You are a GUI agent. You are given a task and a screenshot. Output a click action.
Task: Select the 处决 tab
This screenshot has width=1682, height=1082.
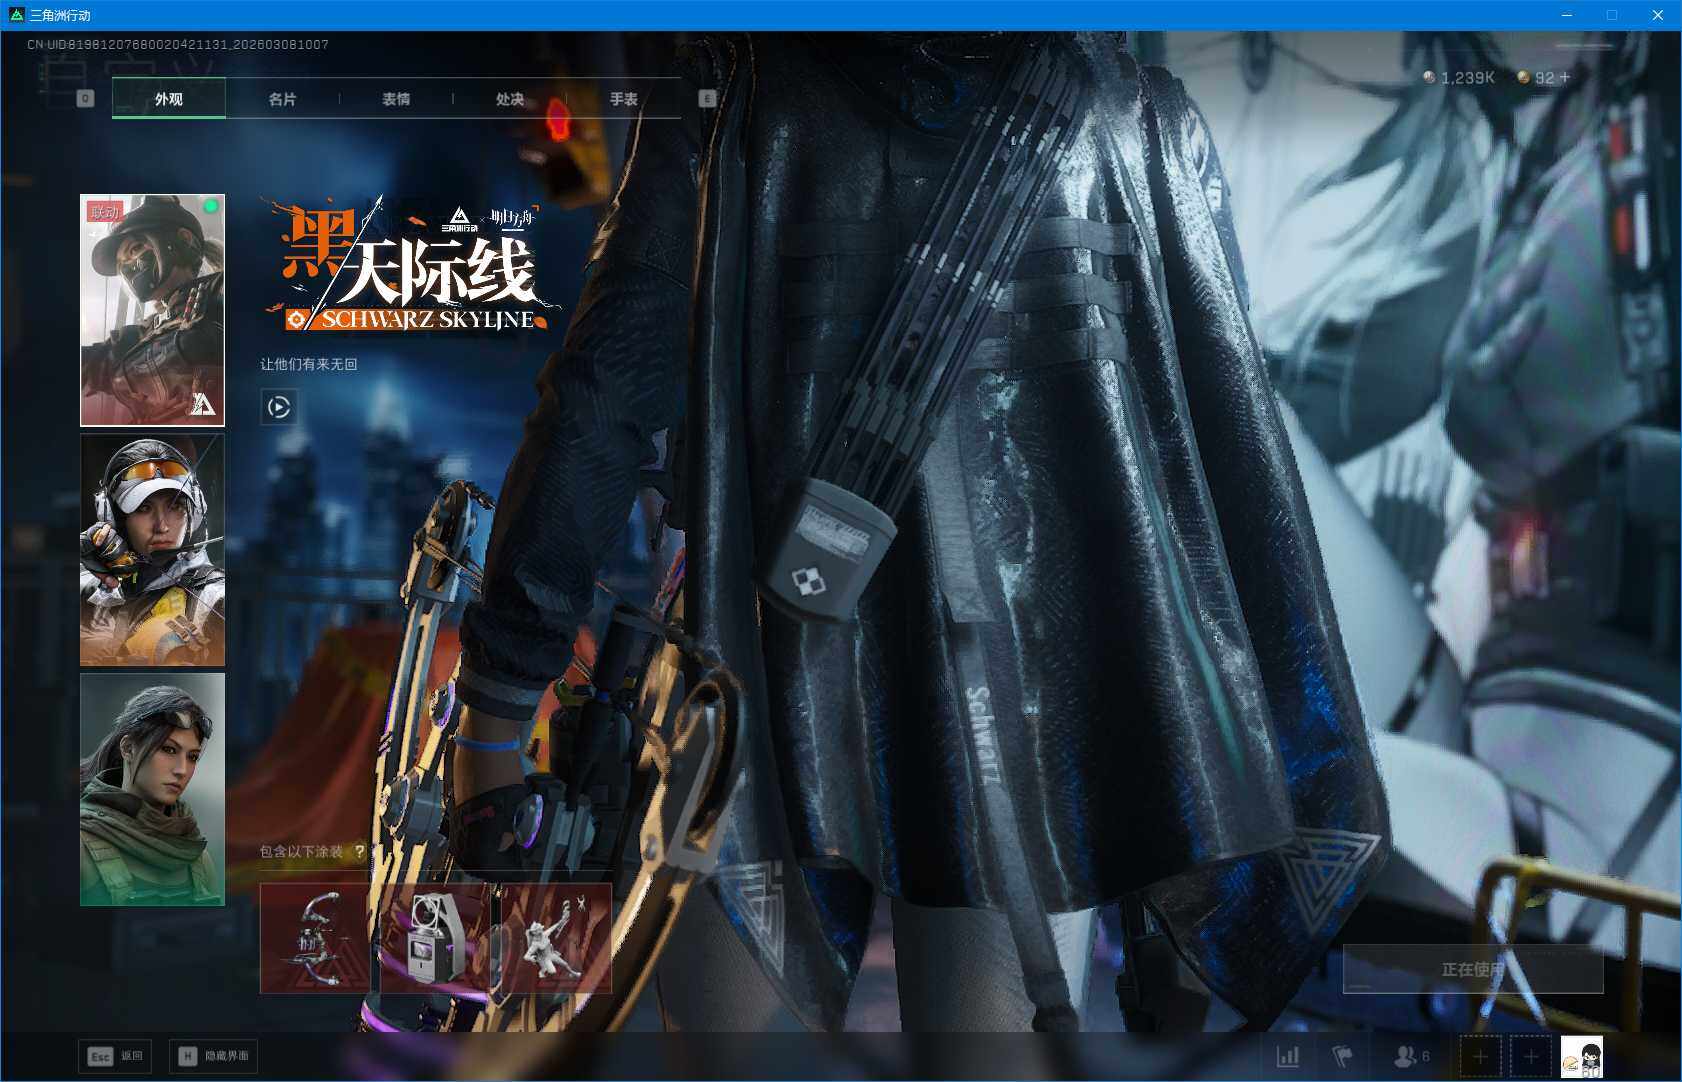[511, 98]
